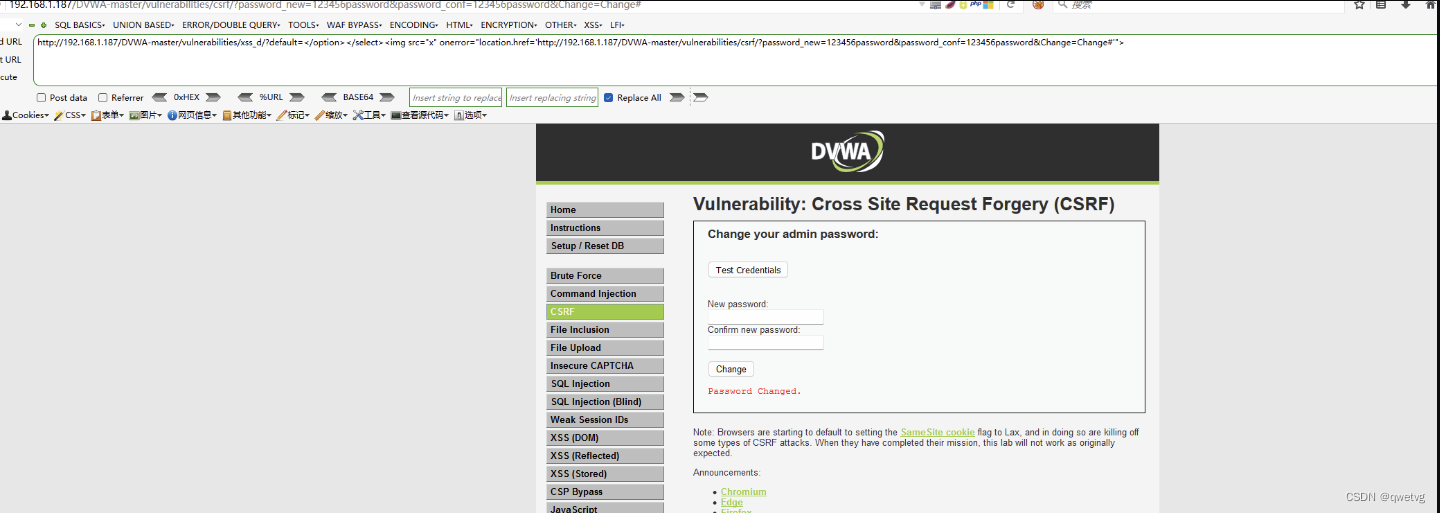Open the WAF BYPASS dropdown

(354, 25)
